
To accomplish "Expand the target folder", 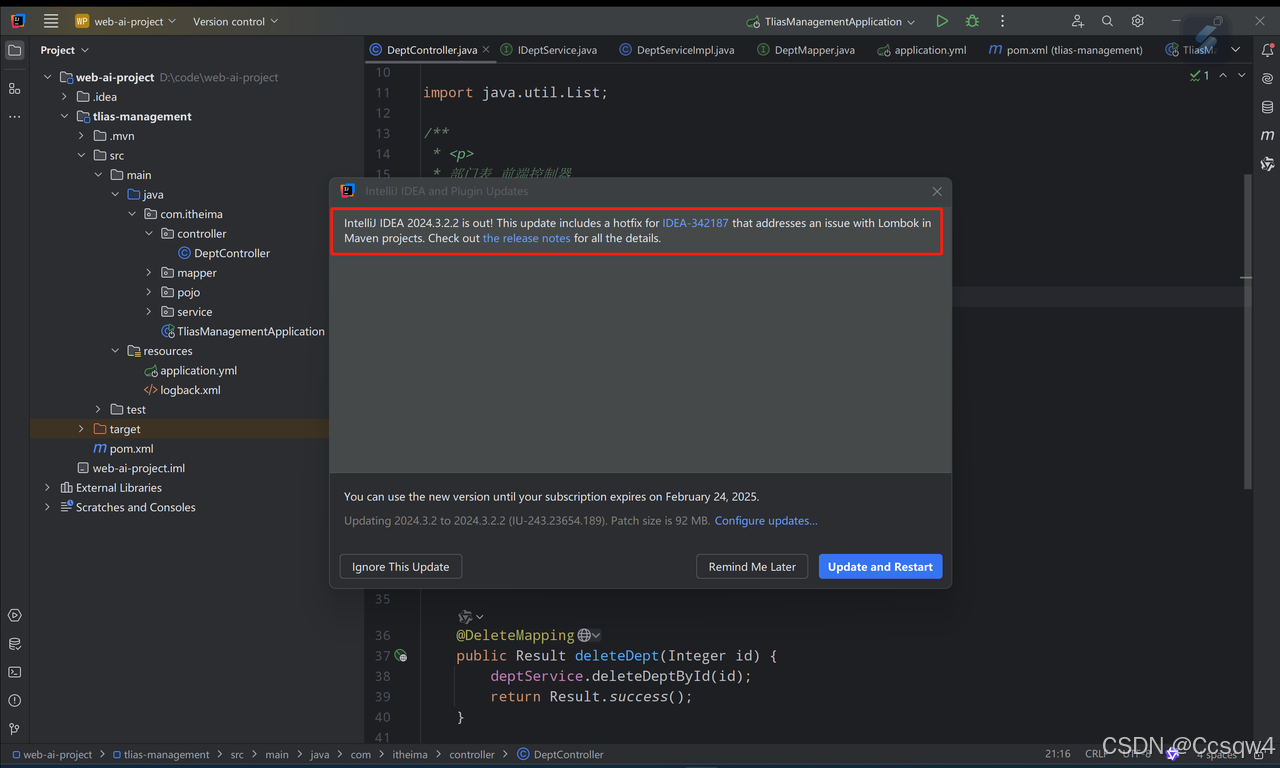I will (x=81, y=429).
